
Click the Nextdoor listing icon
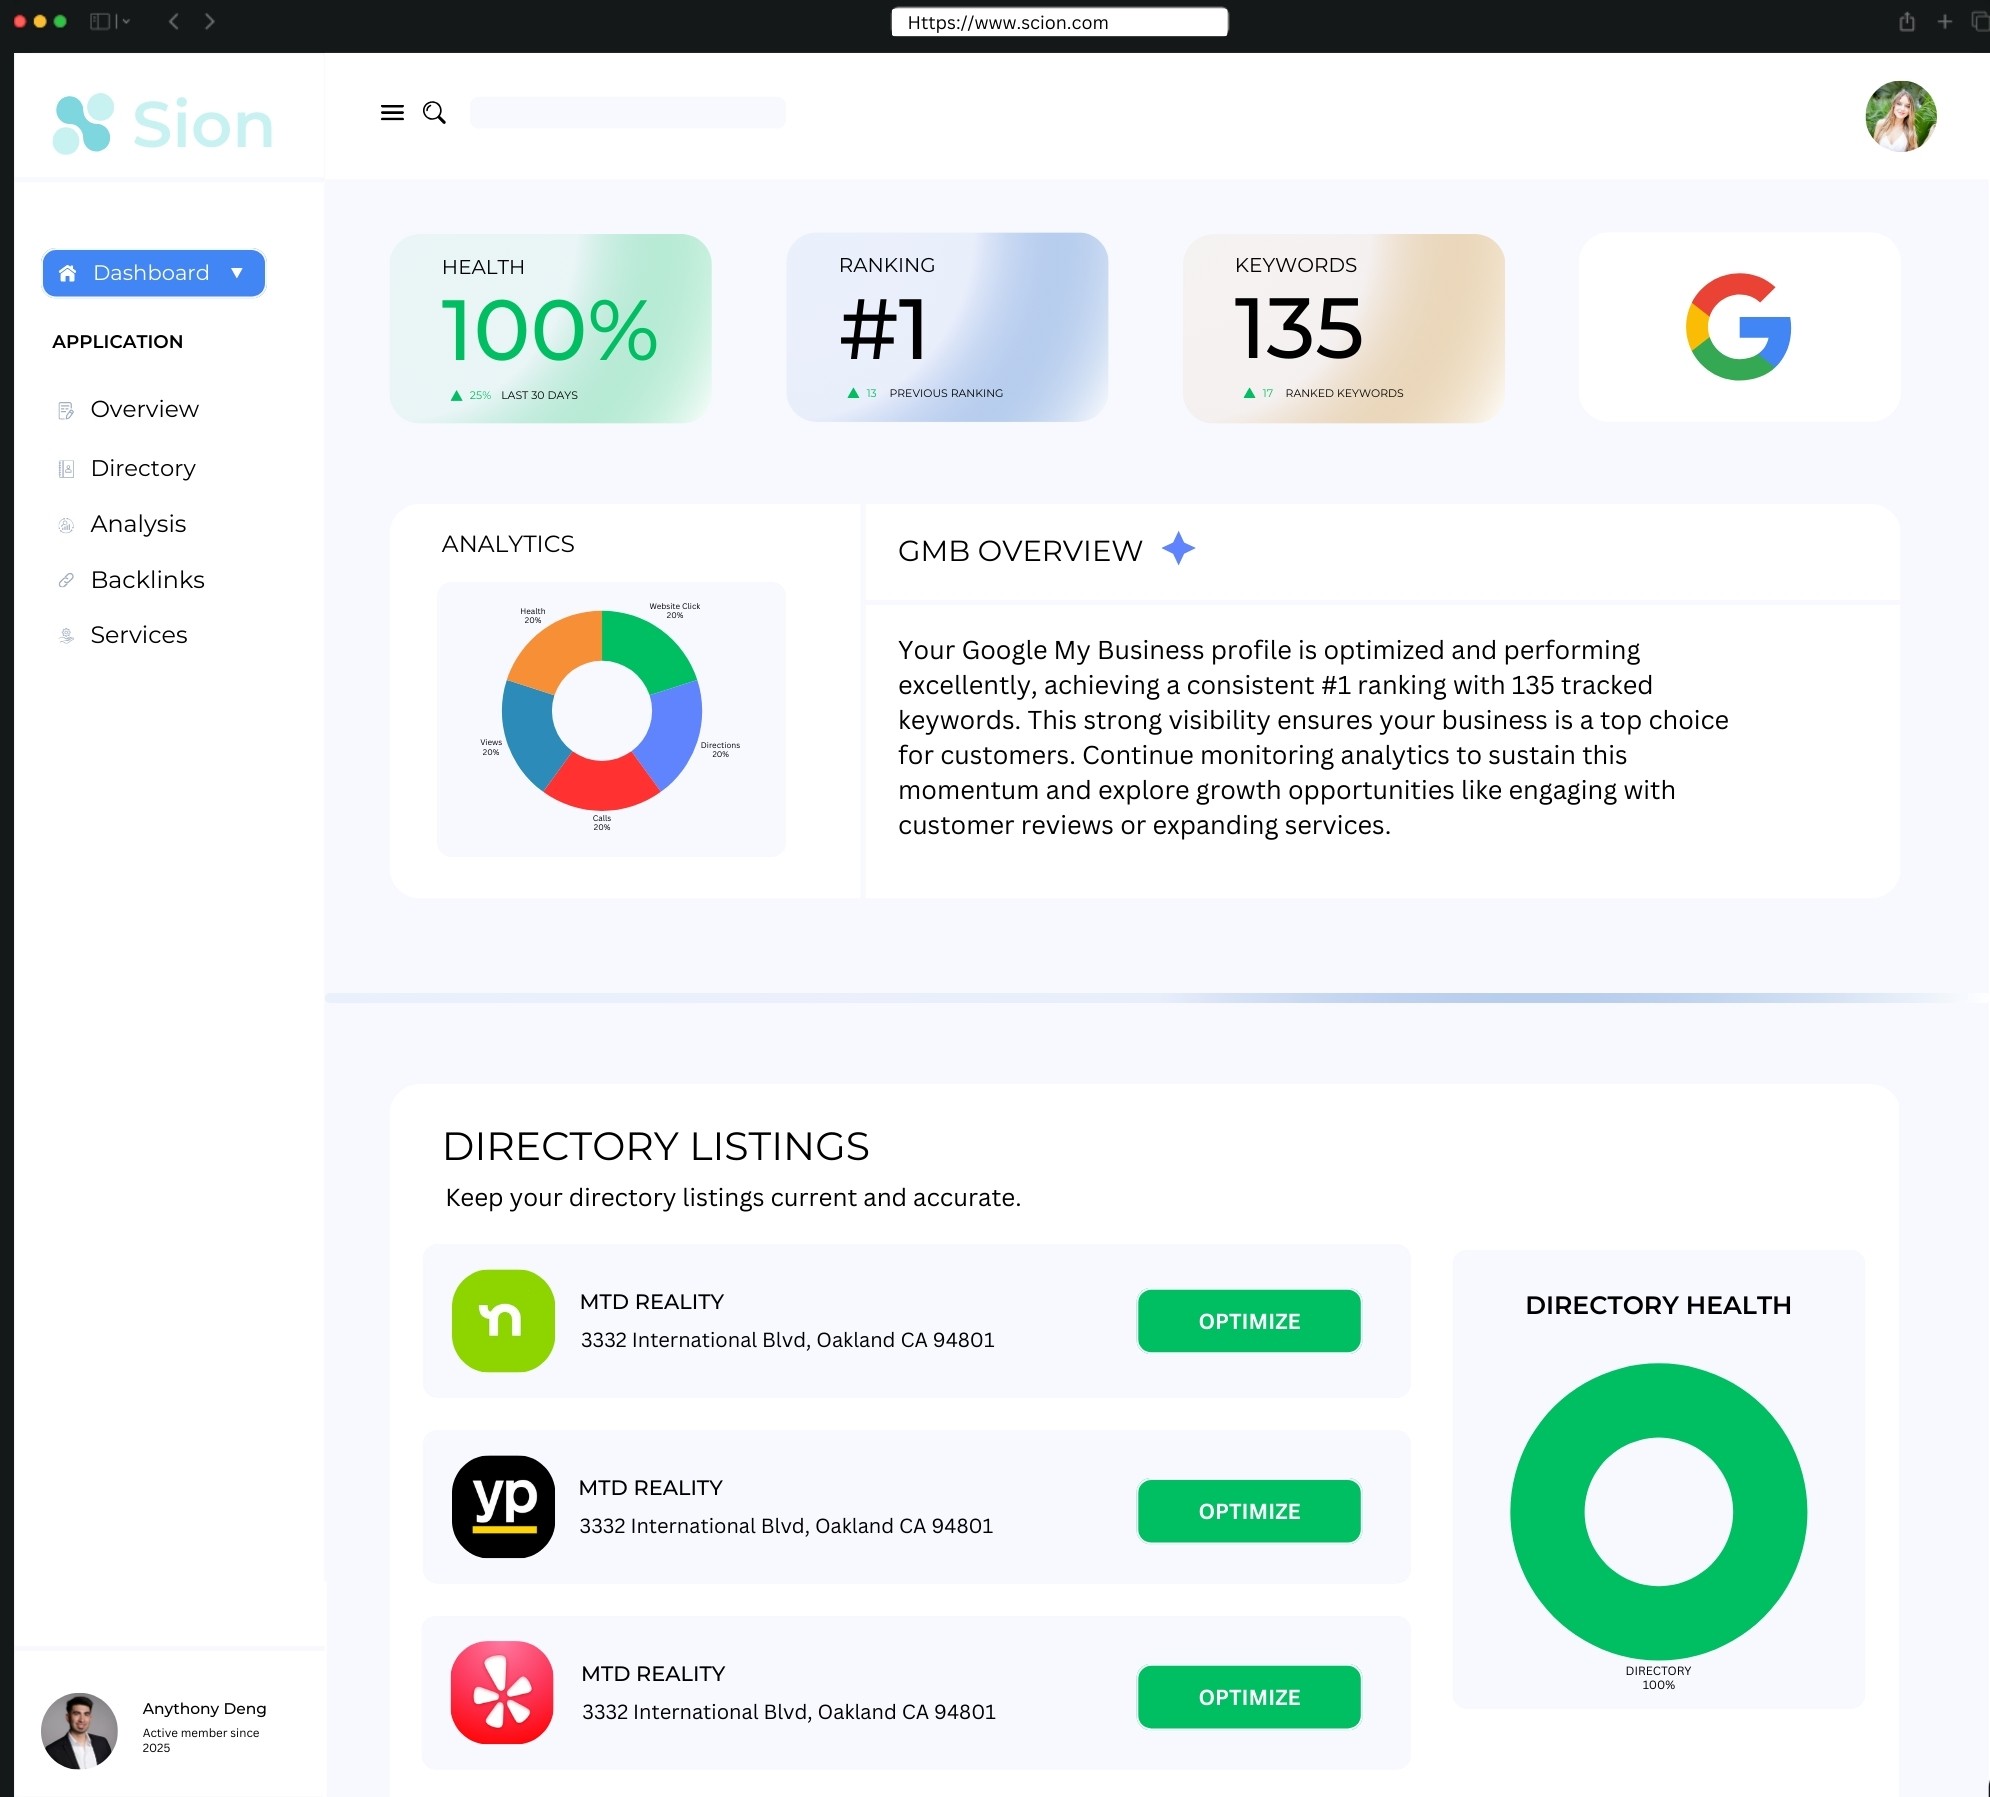tap(503, 1321)
